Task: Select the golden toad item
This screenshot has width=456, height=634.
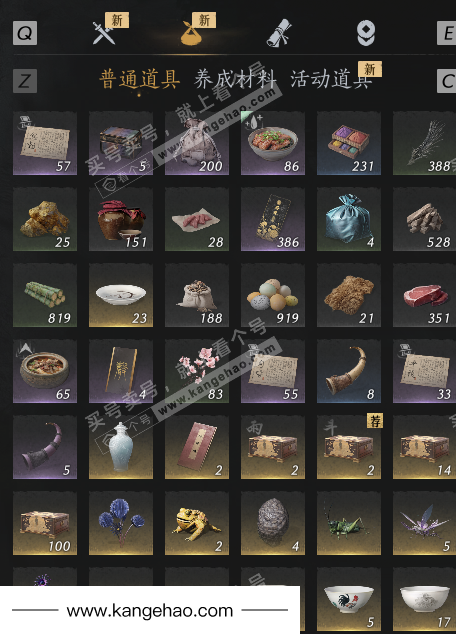Action: tap(197, 523)
